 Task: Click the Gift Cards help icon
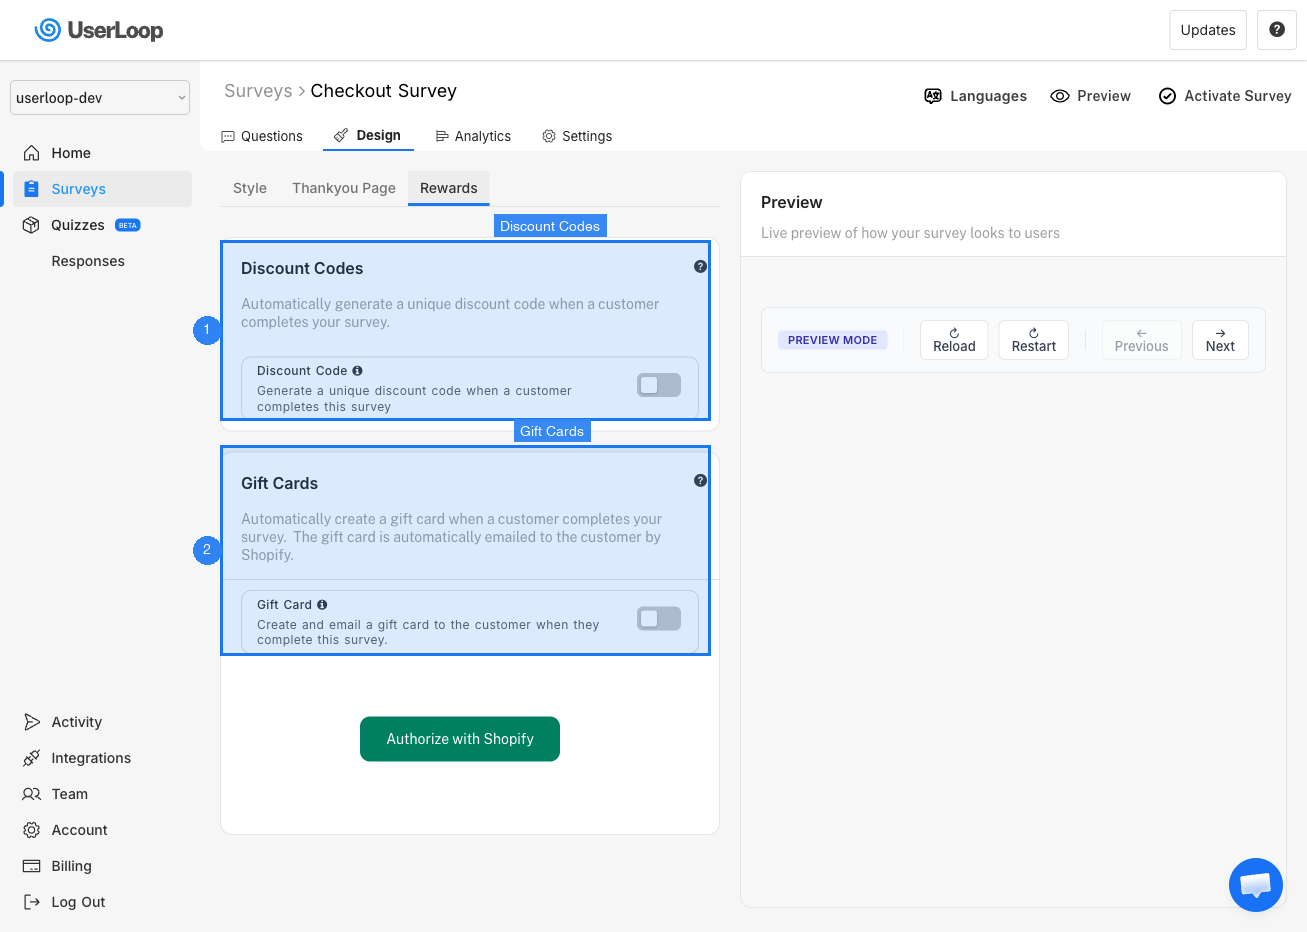tap(700, 480)
